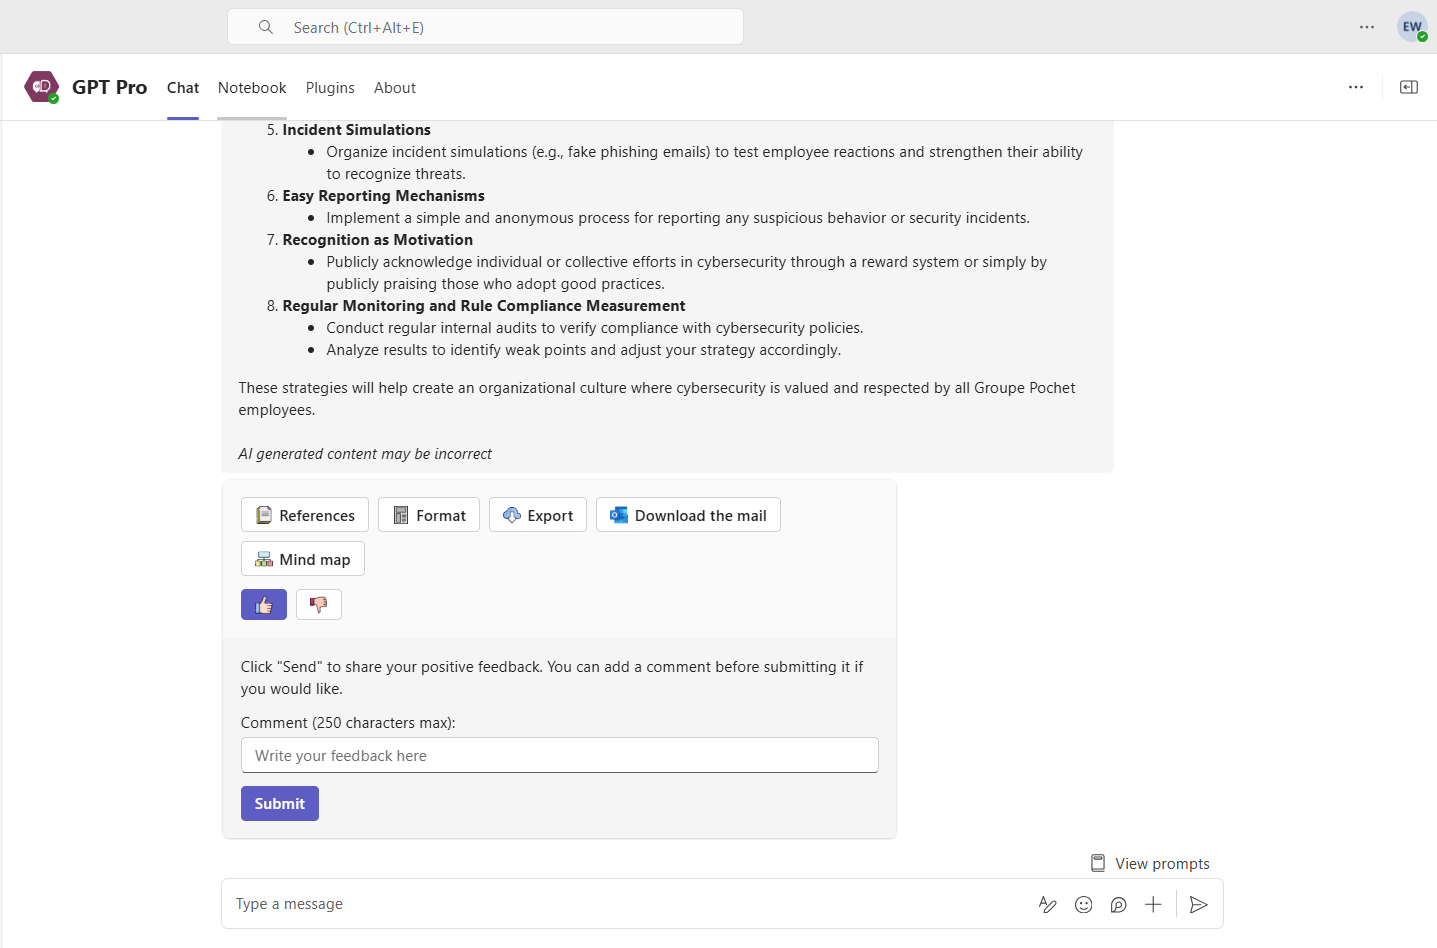Open View prompts
This screenshot has height=948, width=1437.
point(1149,863)
